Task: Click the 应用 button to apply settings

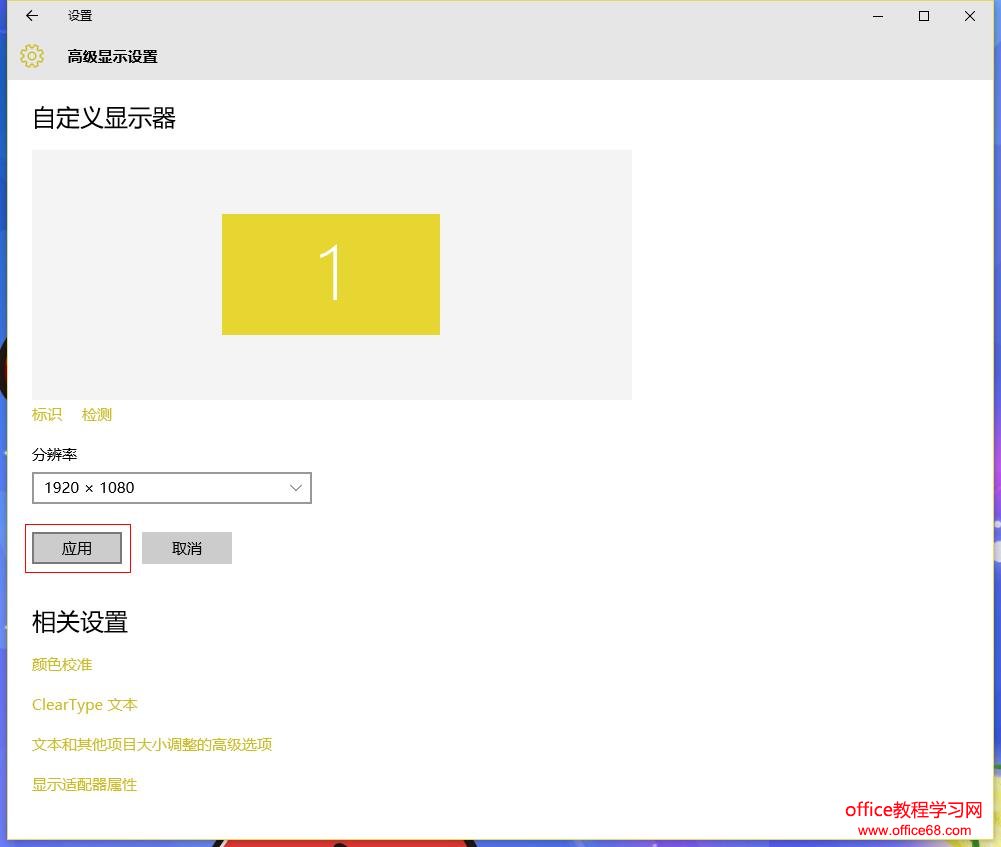Action: point(77,547)
